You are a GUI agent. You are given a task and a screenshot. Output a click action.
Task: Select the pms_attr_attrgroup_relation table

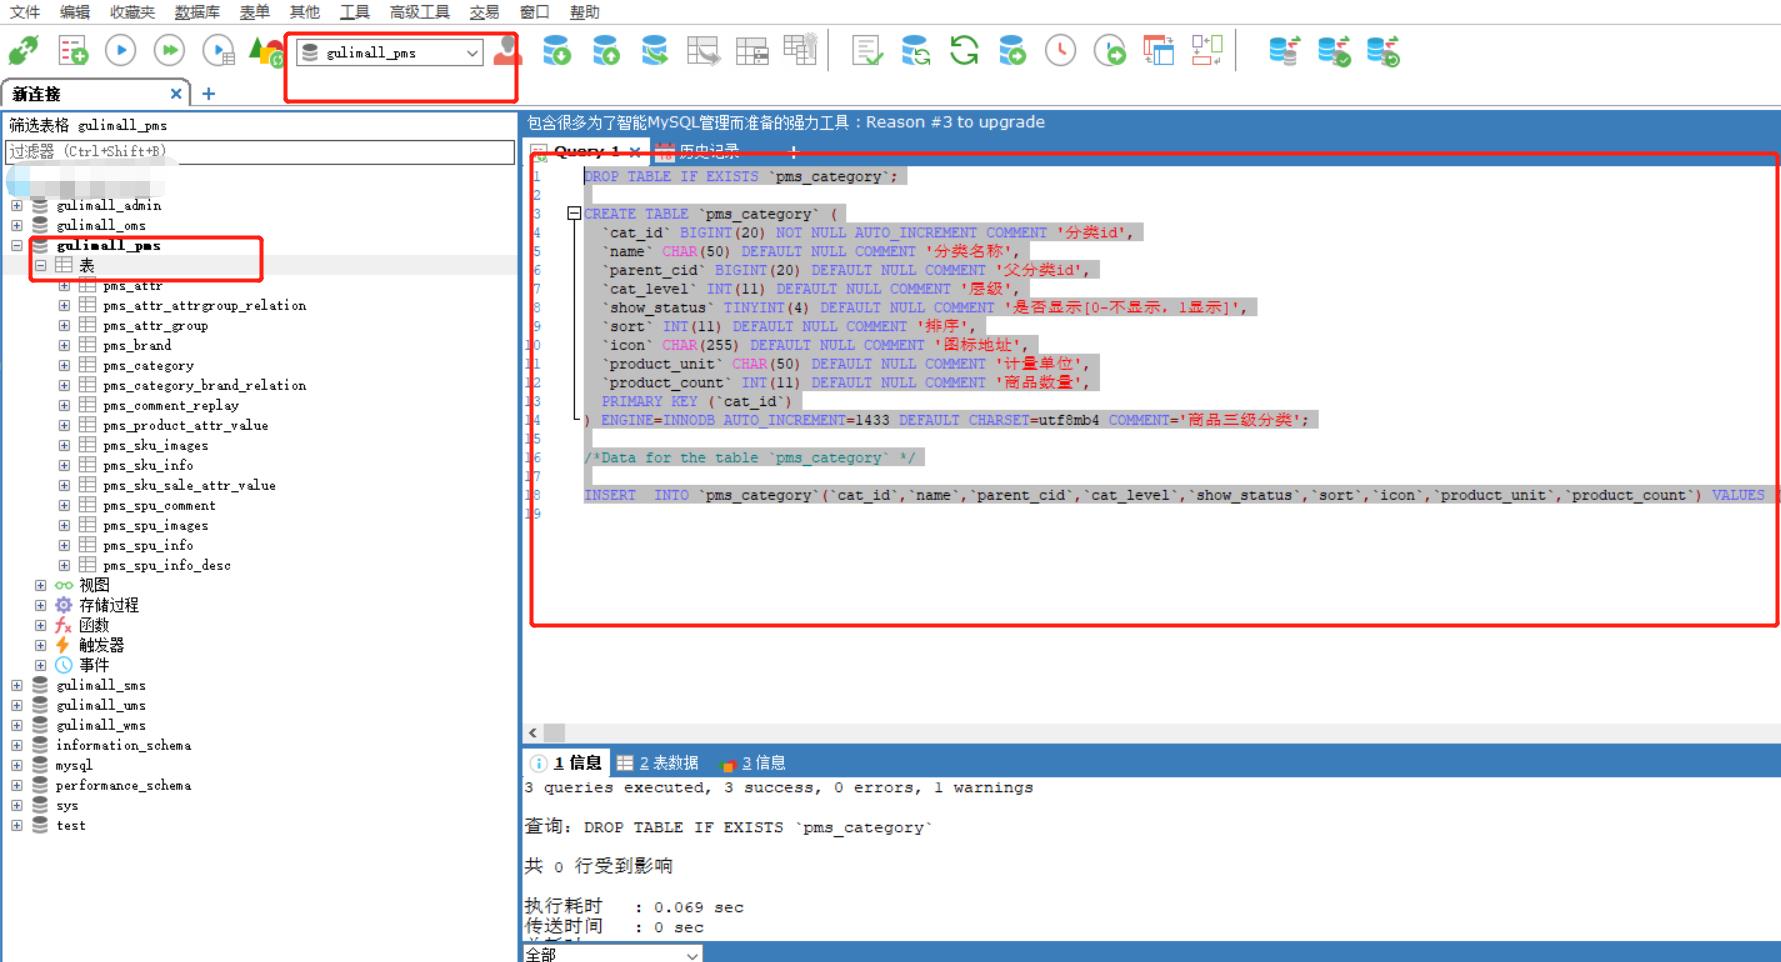point(204,305)
